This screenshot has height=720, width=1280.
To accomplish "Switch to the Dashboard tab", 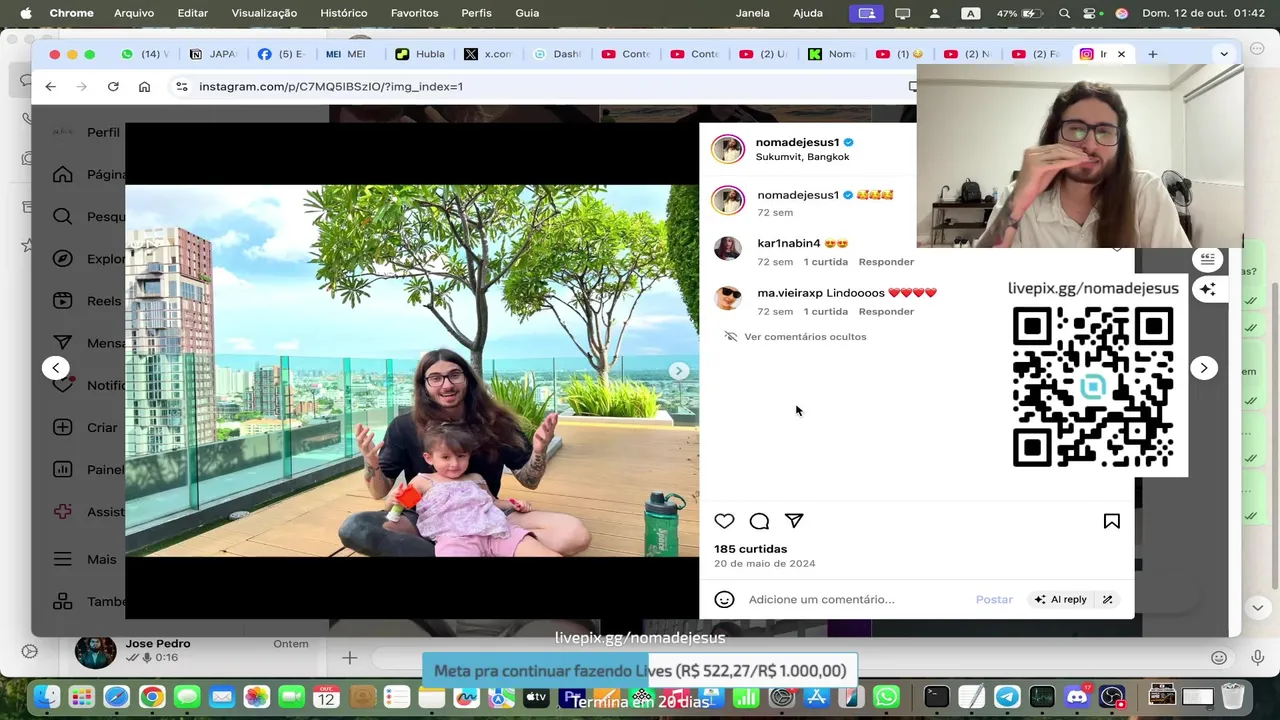I will [x=557, y=54].
